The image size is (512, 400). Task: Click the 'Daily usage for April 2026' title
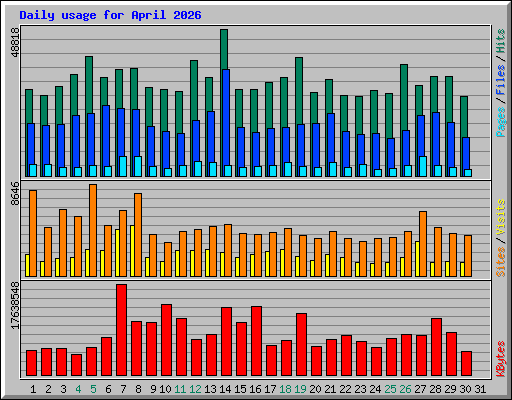click(110, 15)
